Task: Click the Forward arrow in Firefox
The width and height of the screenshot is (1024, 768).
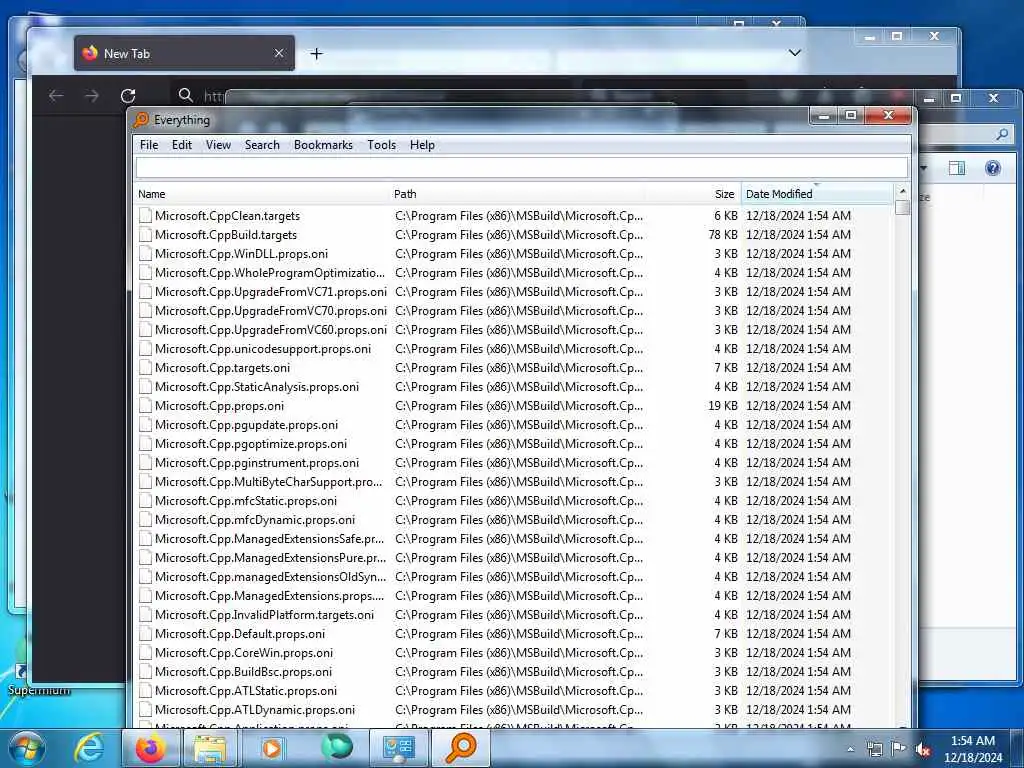Action: coord(92,96)
